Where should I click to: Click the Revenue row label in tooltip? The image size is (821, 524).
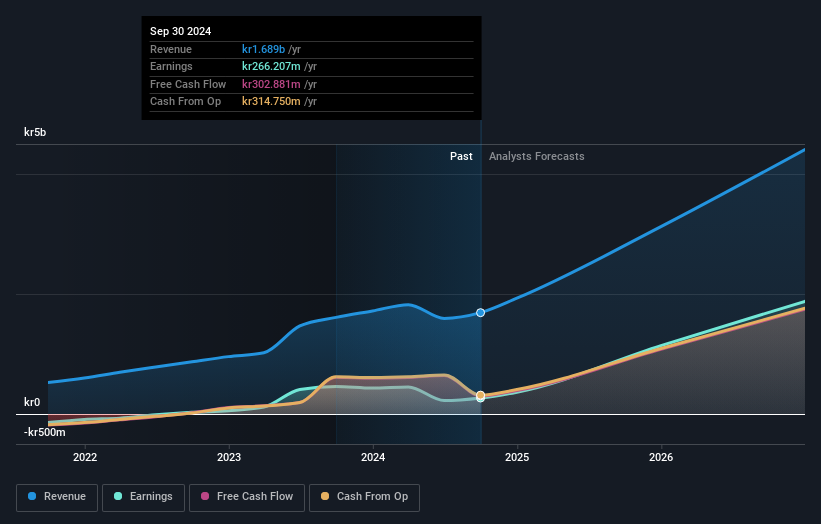coord(171,49)
